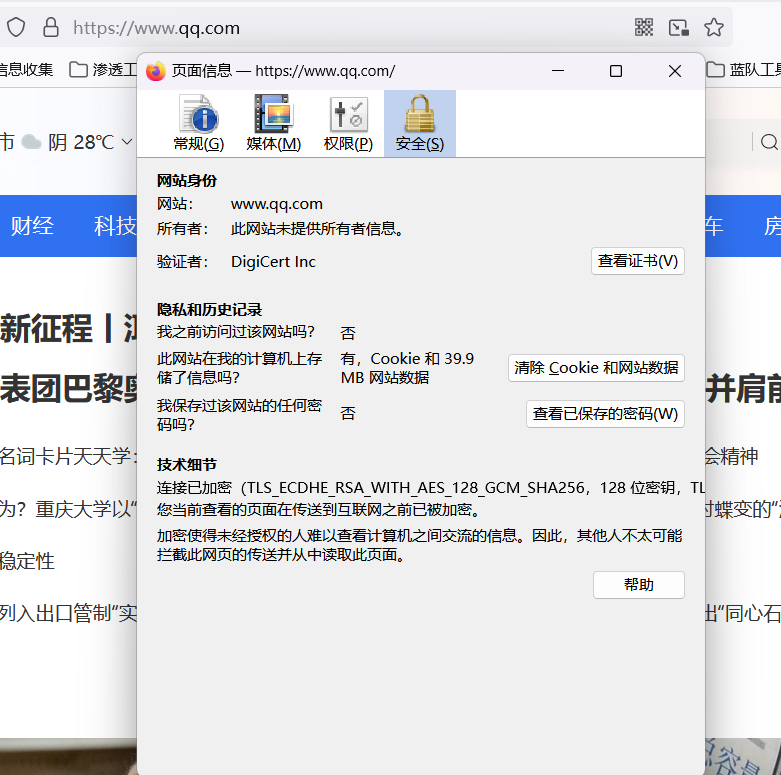Minimize the page info dialog
This screenshot has height=775, width=781.
pyautogui.click(x=558, y=71)
